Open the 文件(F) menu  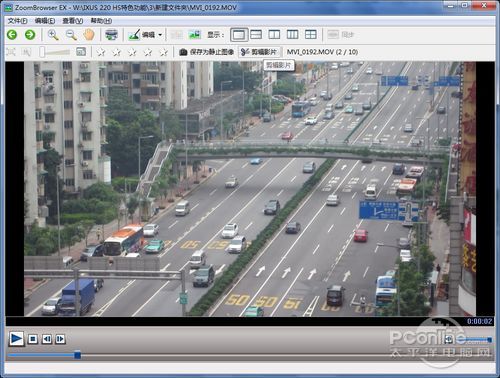[x=17, y=21]
